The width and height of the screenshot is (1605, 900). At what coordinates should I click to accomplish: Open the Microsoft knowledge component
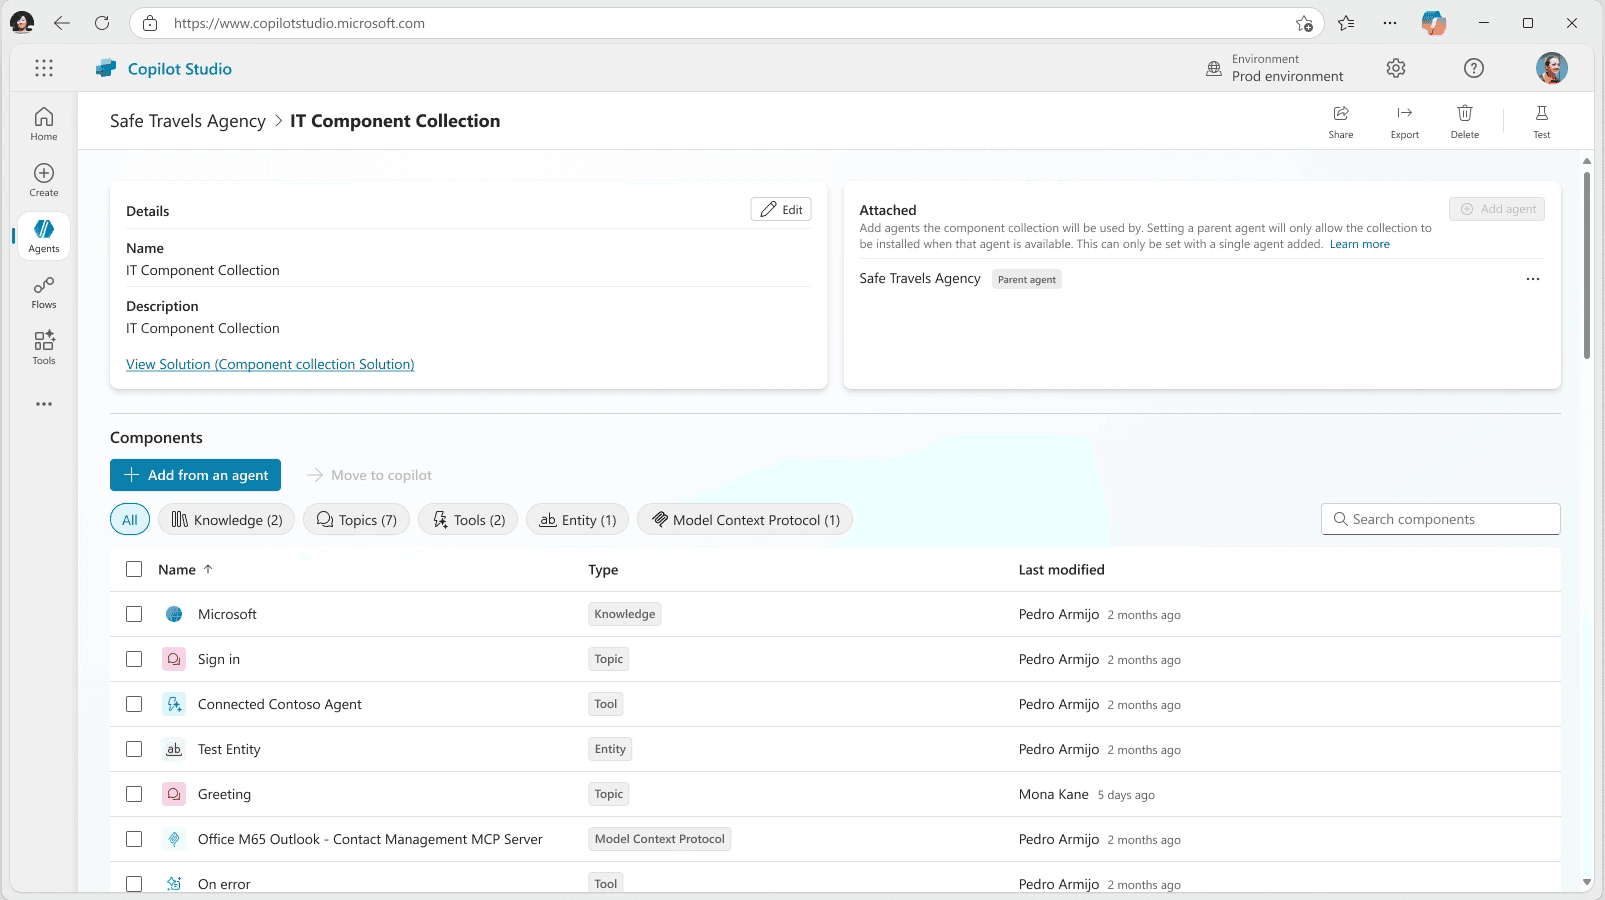227,614
